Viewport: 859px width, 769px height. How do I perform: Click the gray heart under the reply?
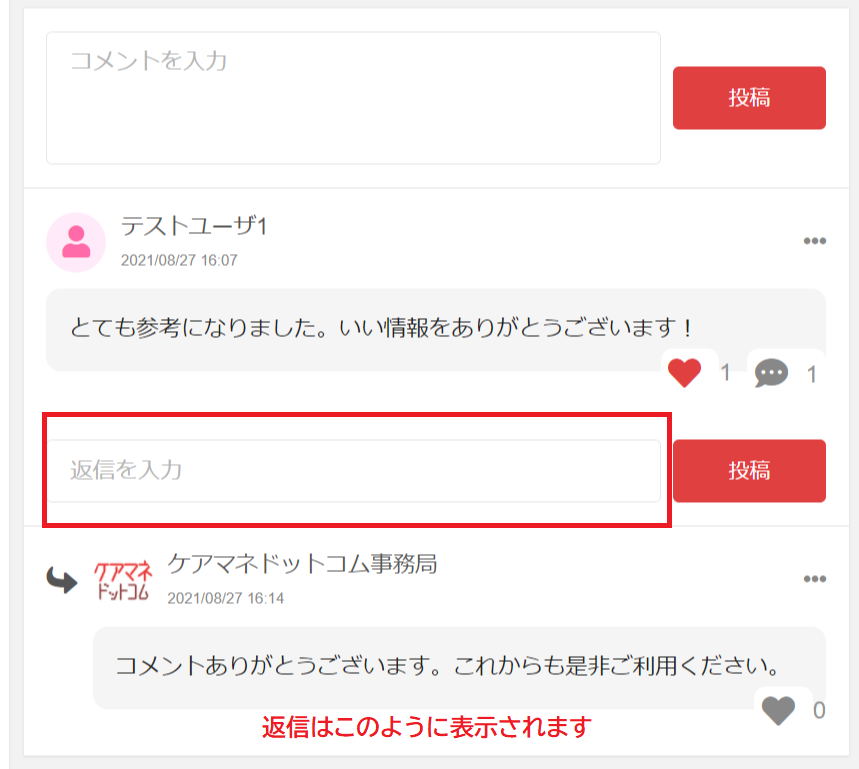(780, 710)
